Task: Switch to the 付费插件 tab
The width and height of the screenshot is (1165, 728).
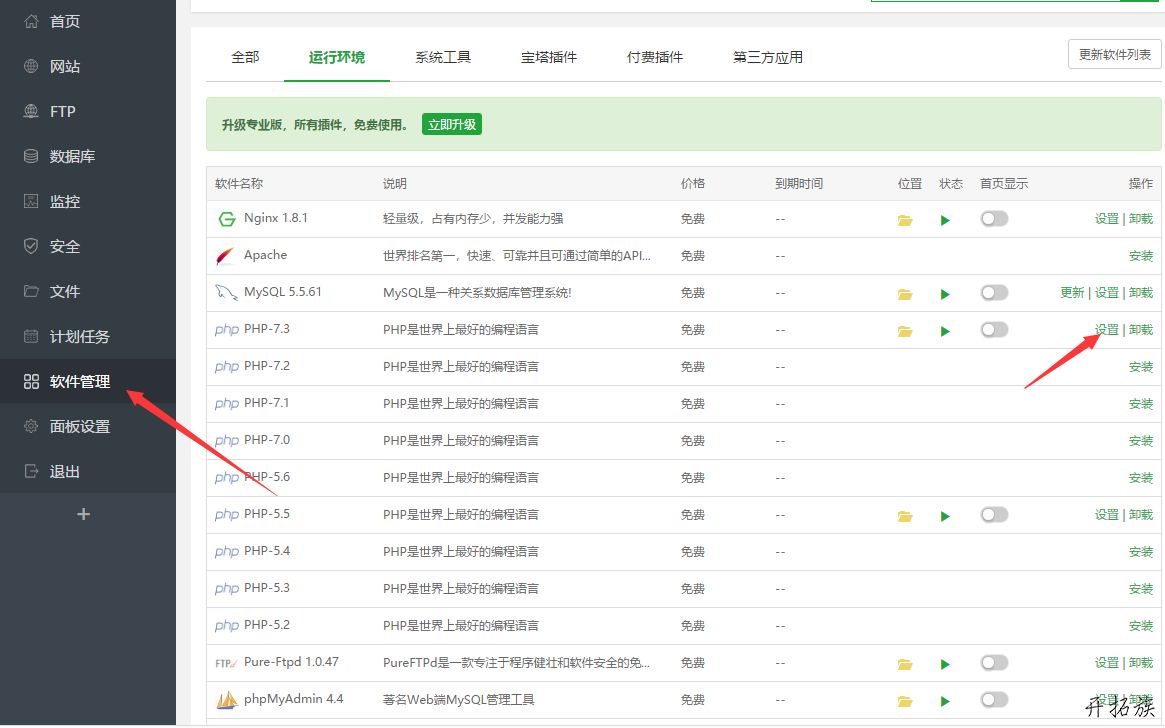Action: (x=655, y=57)
